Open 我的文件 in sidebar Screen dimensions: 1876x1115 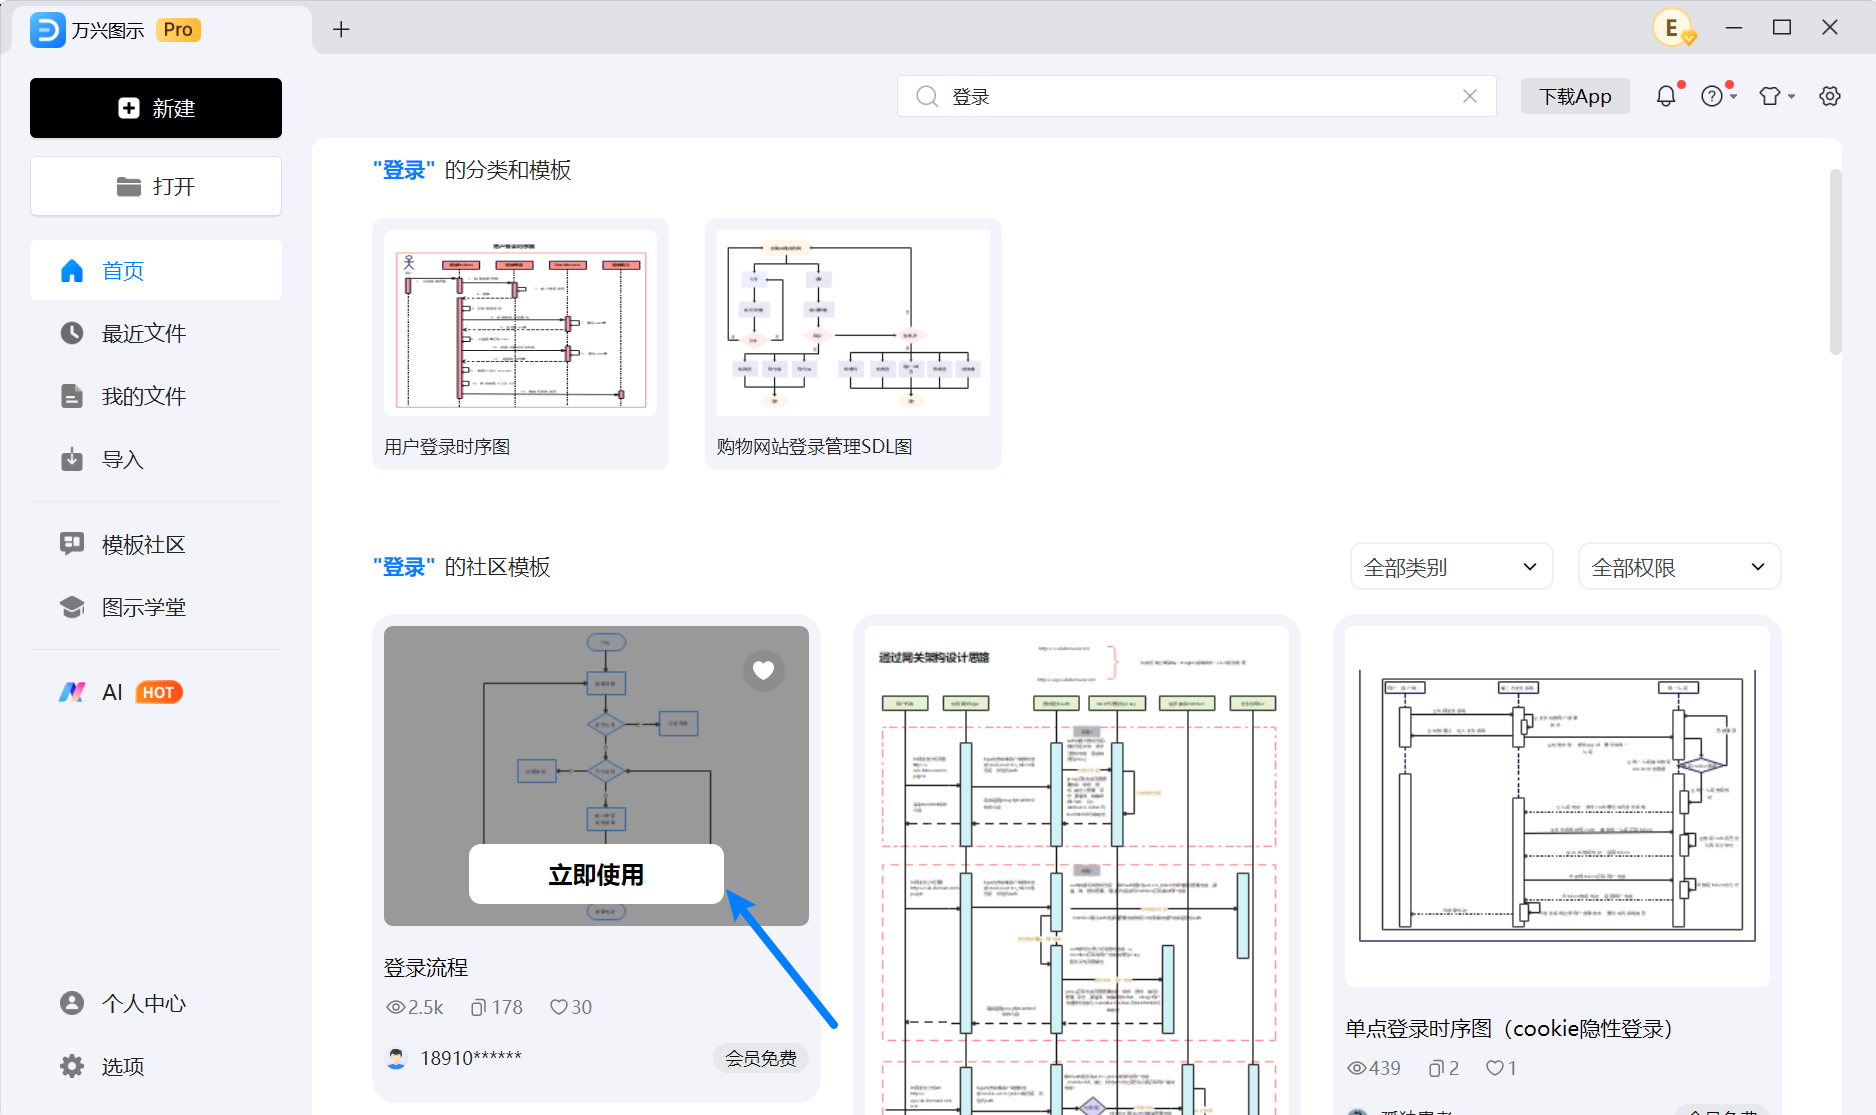(156, 396)
